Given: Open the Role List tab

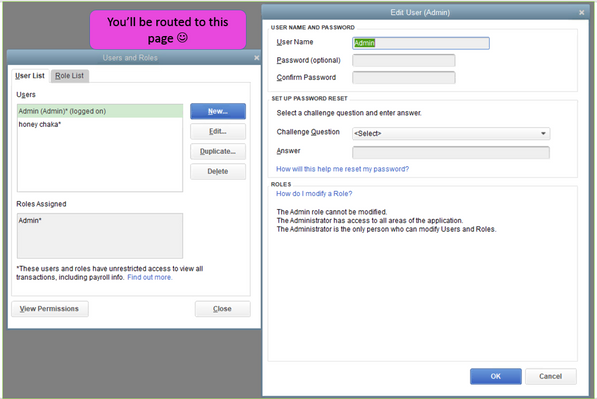Looking at the screenshot, I should [70, 76].
